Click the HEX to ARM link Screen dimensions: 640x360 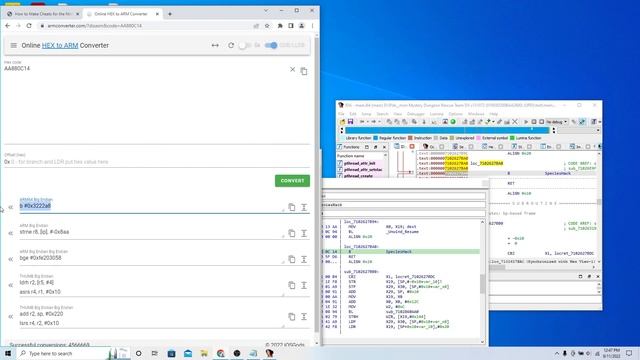[60, 45]
